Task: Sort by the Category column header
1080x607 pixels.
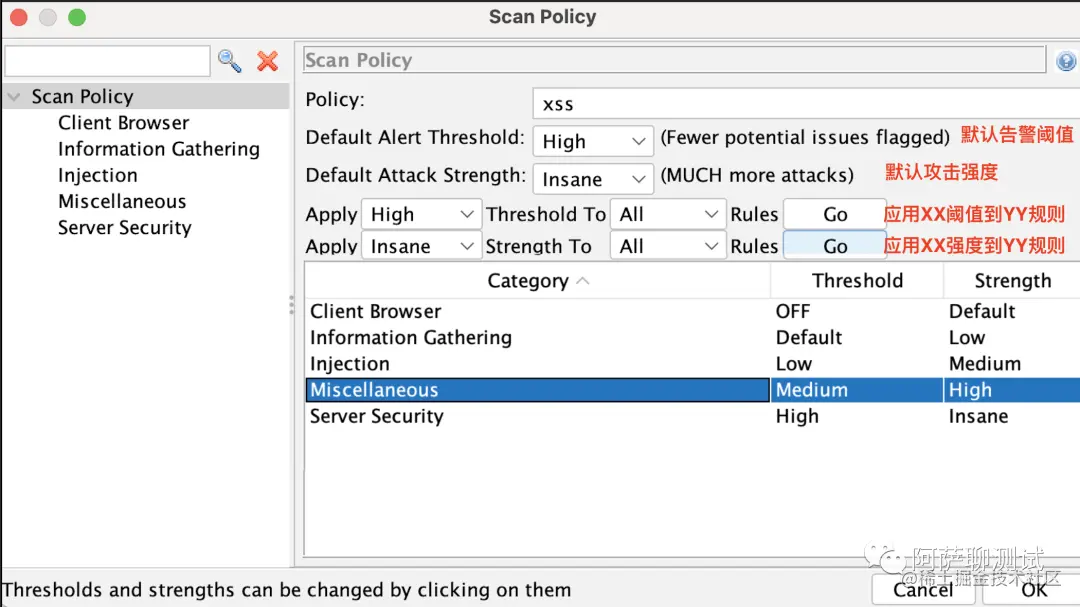Action: tap(537, 280)
